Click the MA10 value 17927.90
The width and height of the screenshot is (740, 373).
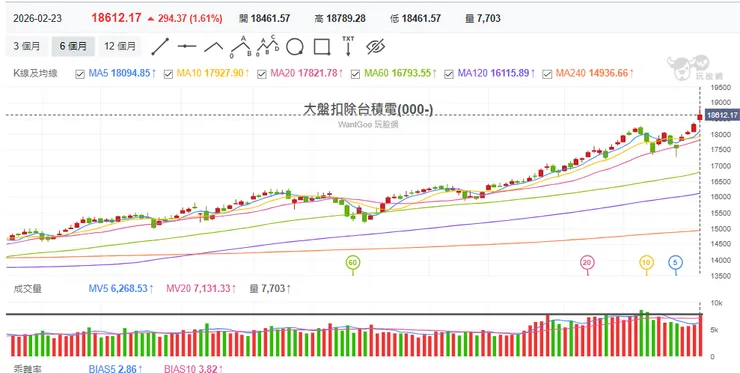pos(224,74)
